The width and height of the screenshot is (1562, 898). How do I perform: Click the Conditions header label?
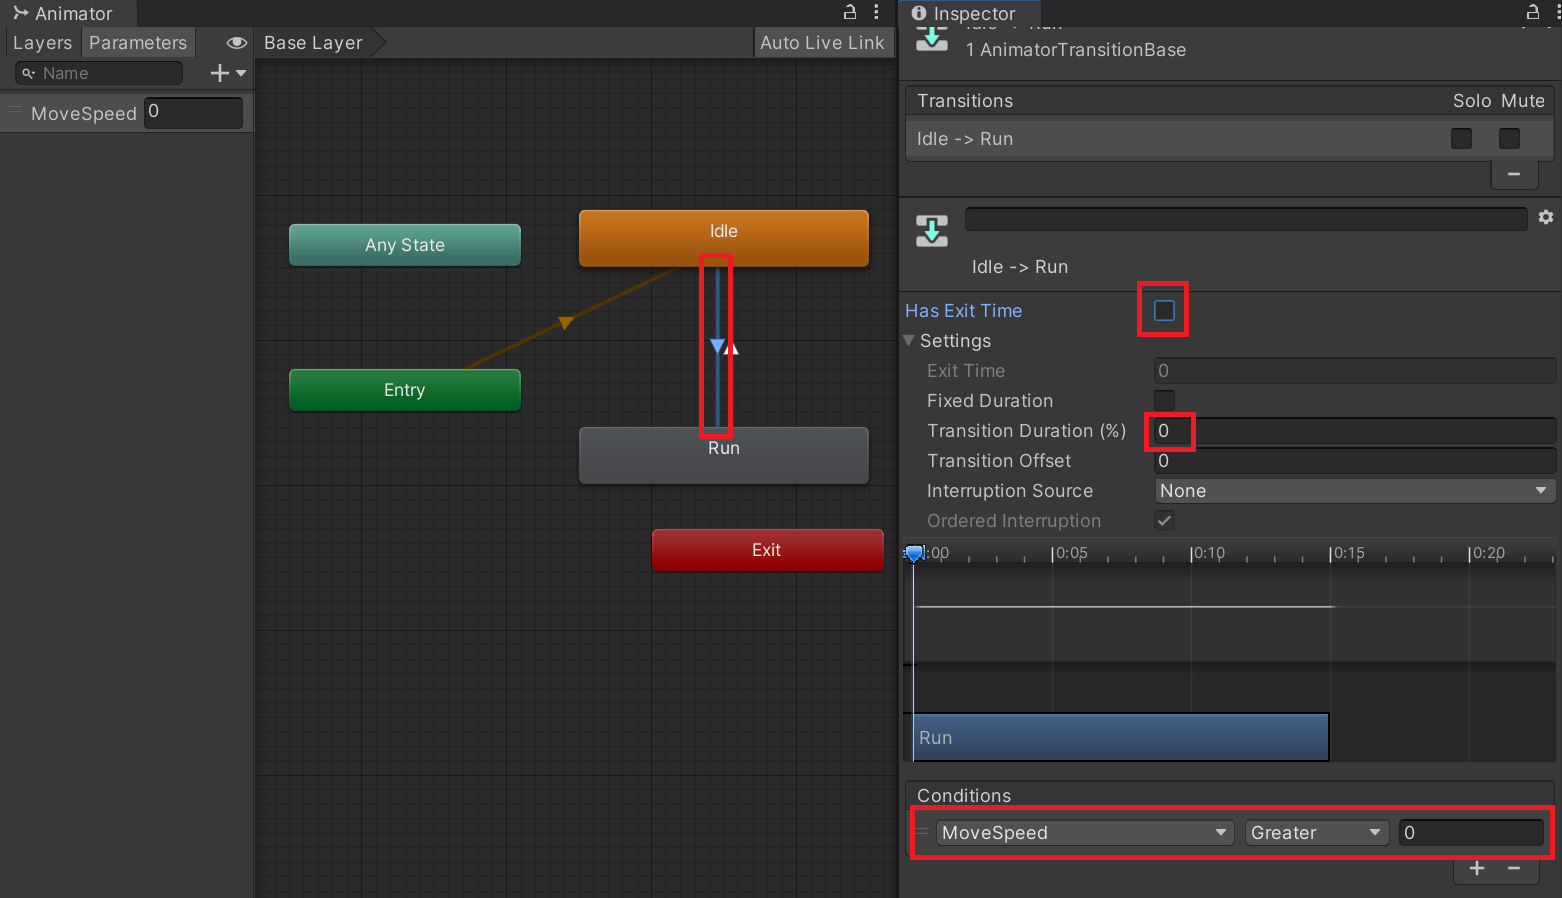(x=964, y=796)
